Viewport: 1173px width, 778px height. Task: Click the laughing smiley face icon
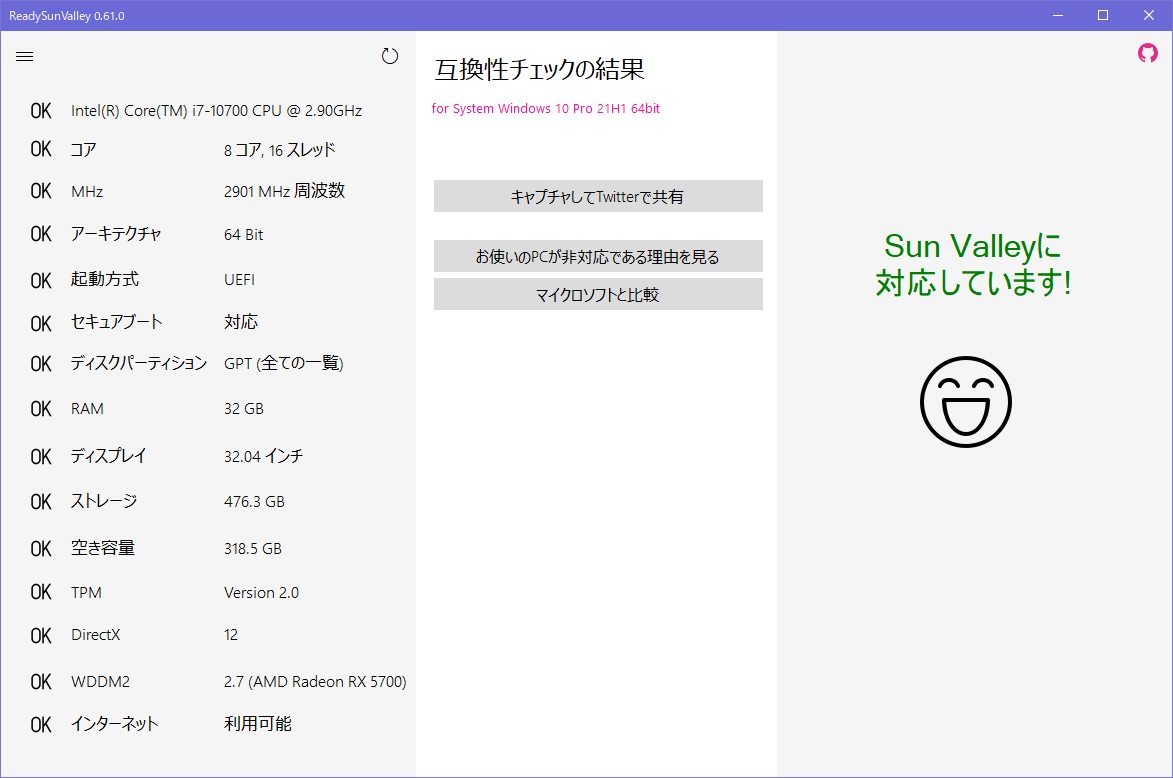[x=966, y=402]
